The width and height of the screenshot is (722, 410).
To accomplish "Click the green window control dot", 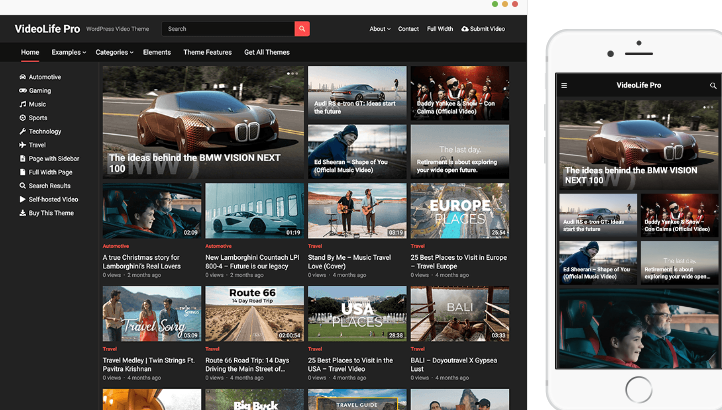I will click(495, 4).
